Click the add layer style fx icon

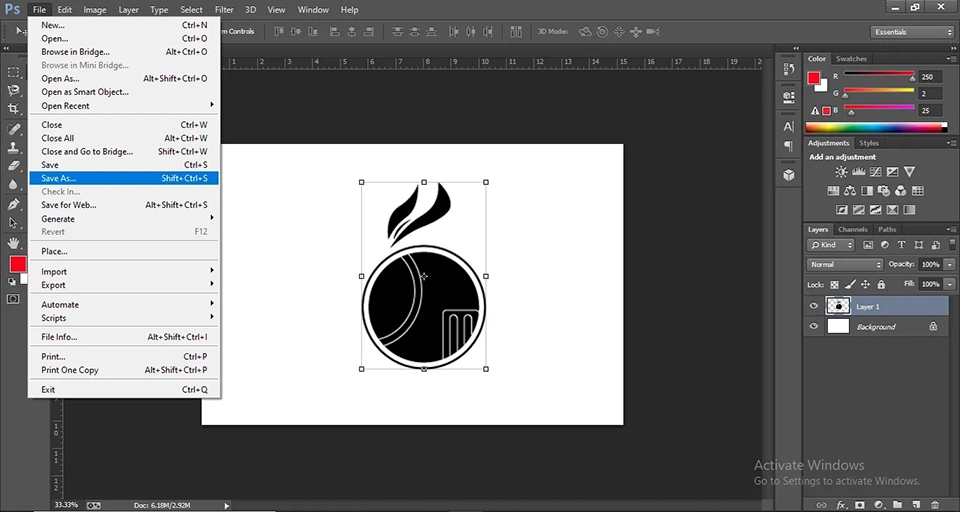(841, 505)
